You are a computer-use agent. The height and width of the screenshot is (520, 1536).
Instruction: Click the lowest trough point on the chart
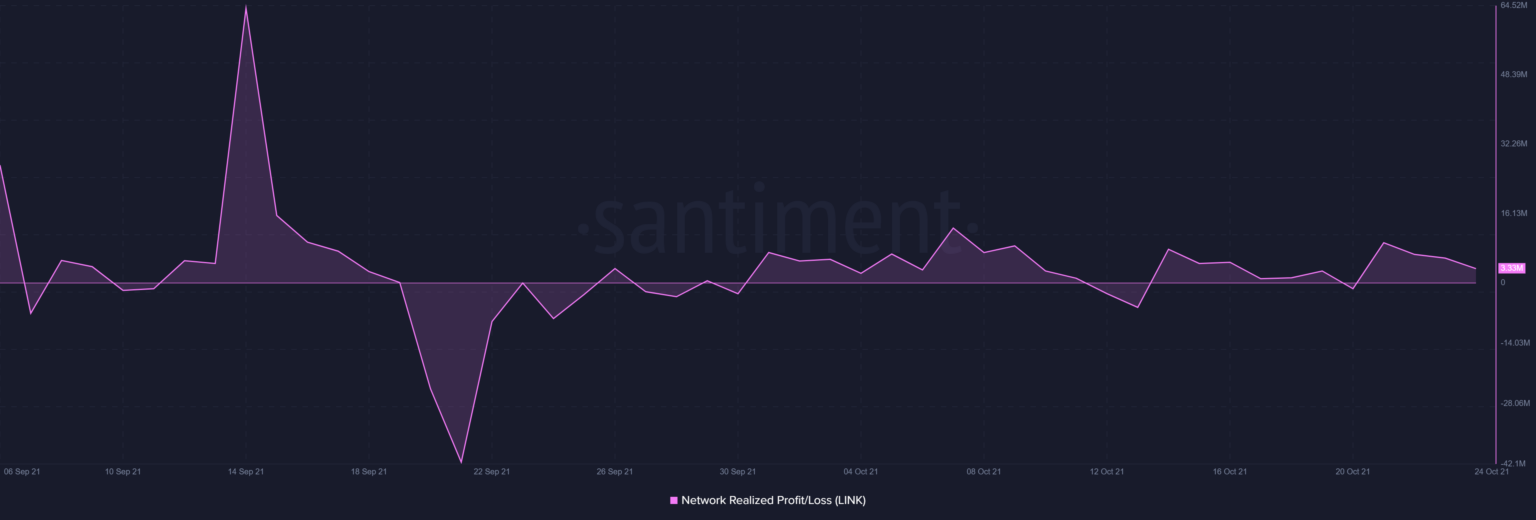[461, 462]
